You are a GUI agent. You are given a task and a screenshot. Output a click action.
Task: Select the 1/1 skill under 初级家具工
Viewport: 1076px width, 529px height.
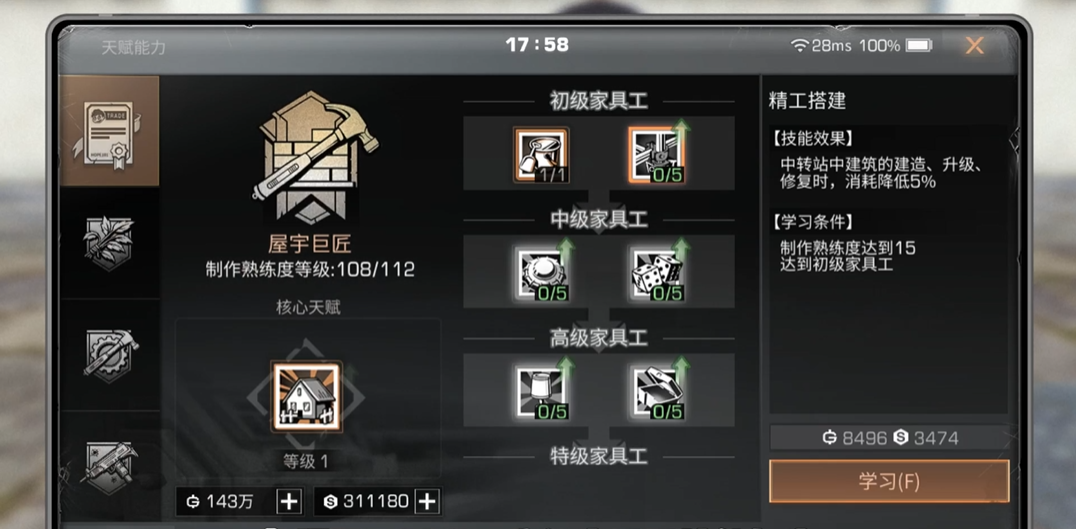pos(541,155)
